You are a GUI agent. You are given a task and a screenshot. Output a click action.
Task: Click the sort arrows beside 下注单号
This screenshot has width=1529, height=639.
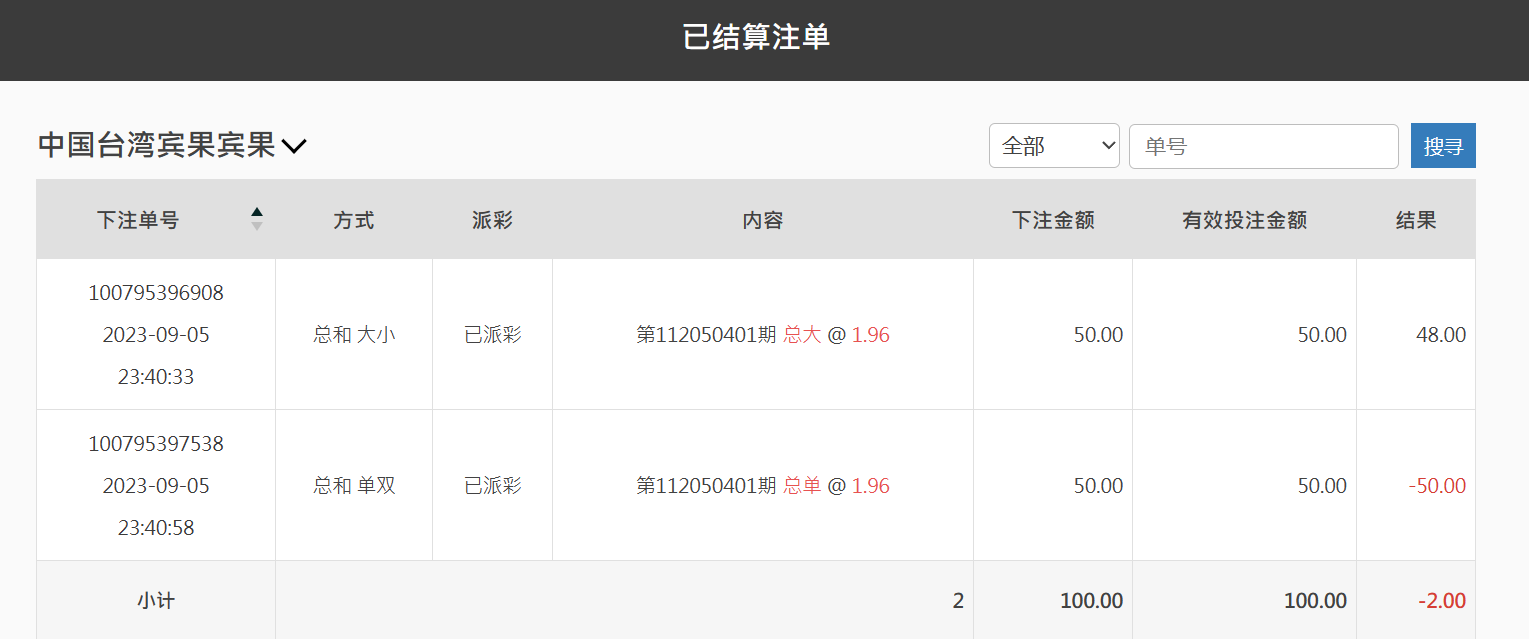point(257,219)
